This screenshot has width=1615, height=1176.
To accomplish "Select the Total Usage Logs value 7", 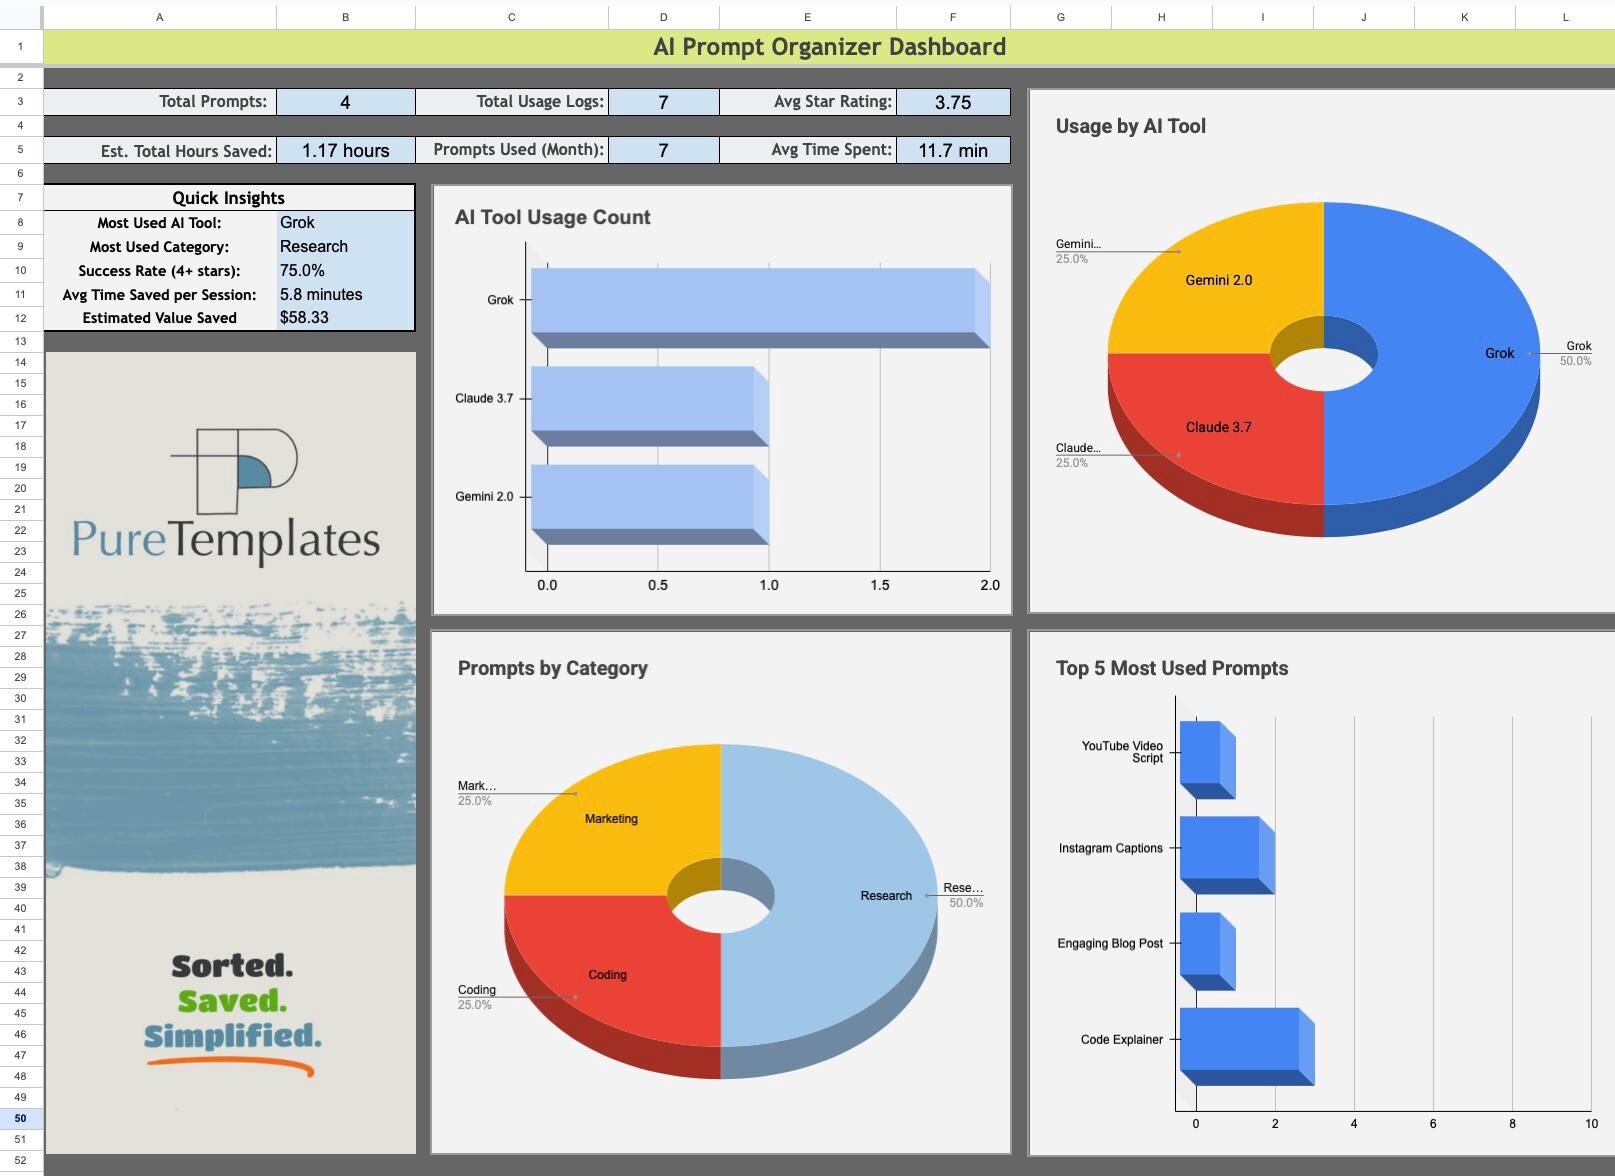I will [663, 102].
